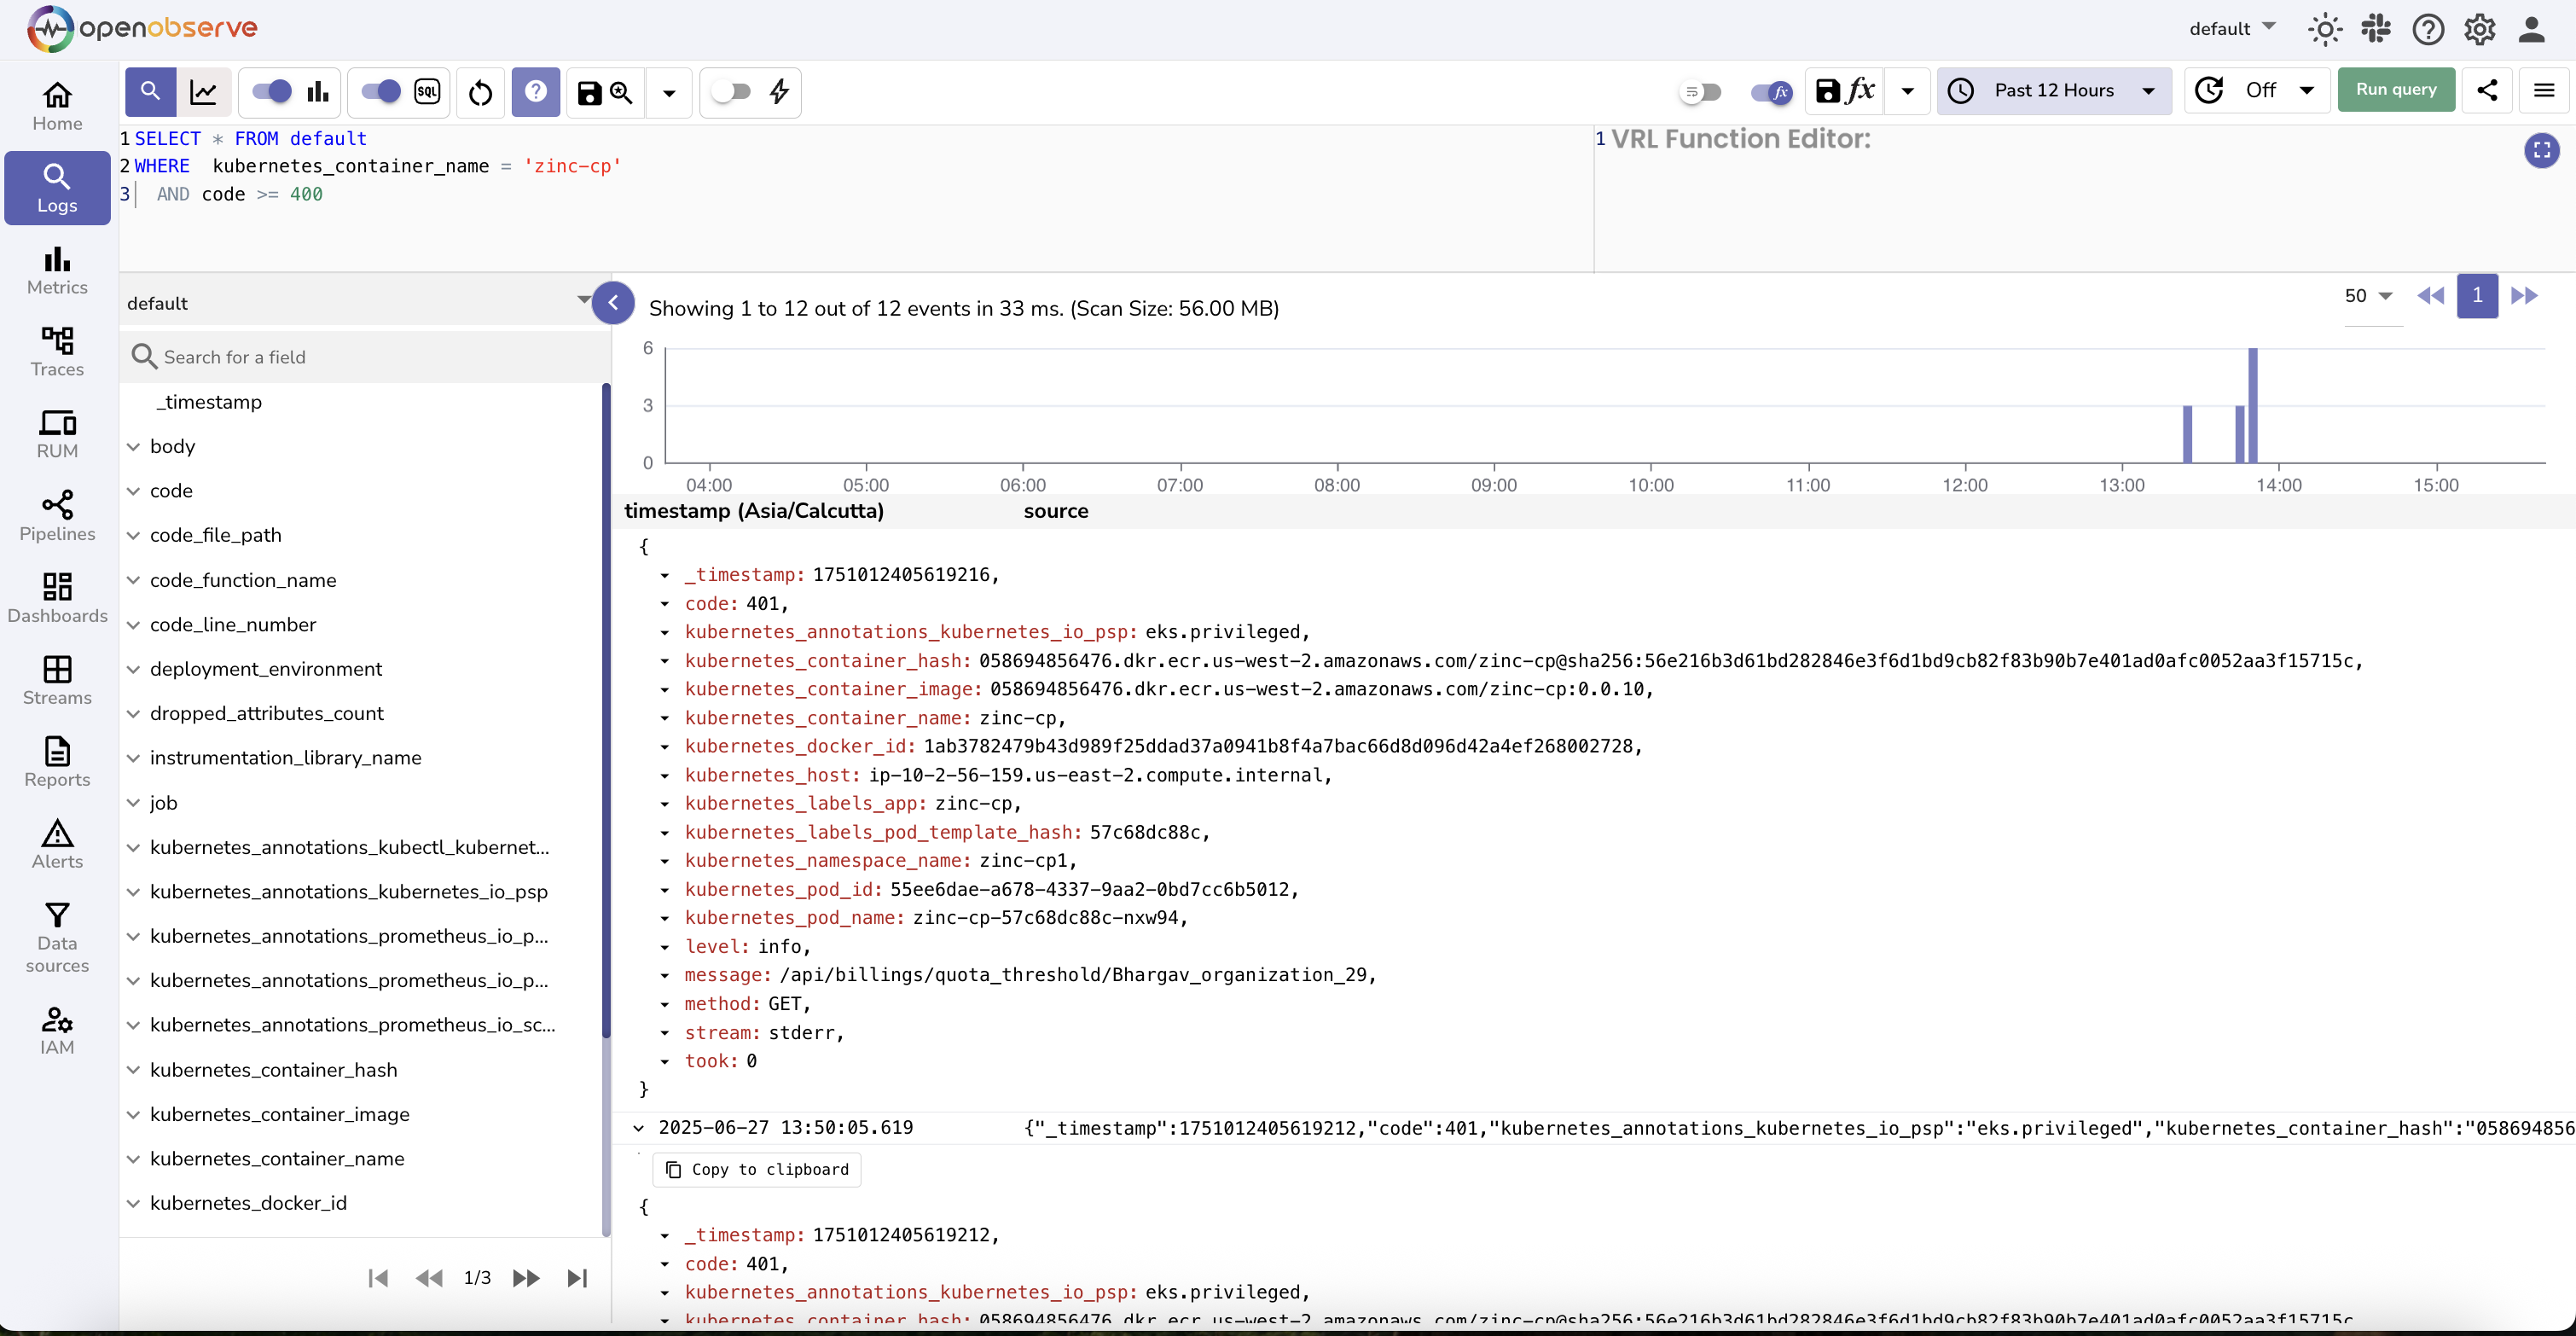2576x1336 pixels.
Task: Click the Run query button
Action: point(2396,89)
